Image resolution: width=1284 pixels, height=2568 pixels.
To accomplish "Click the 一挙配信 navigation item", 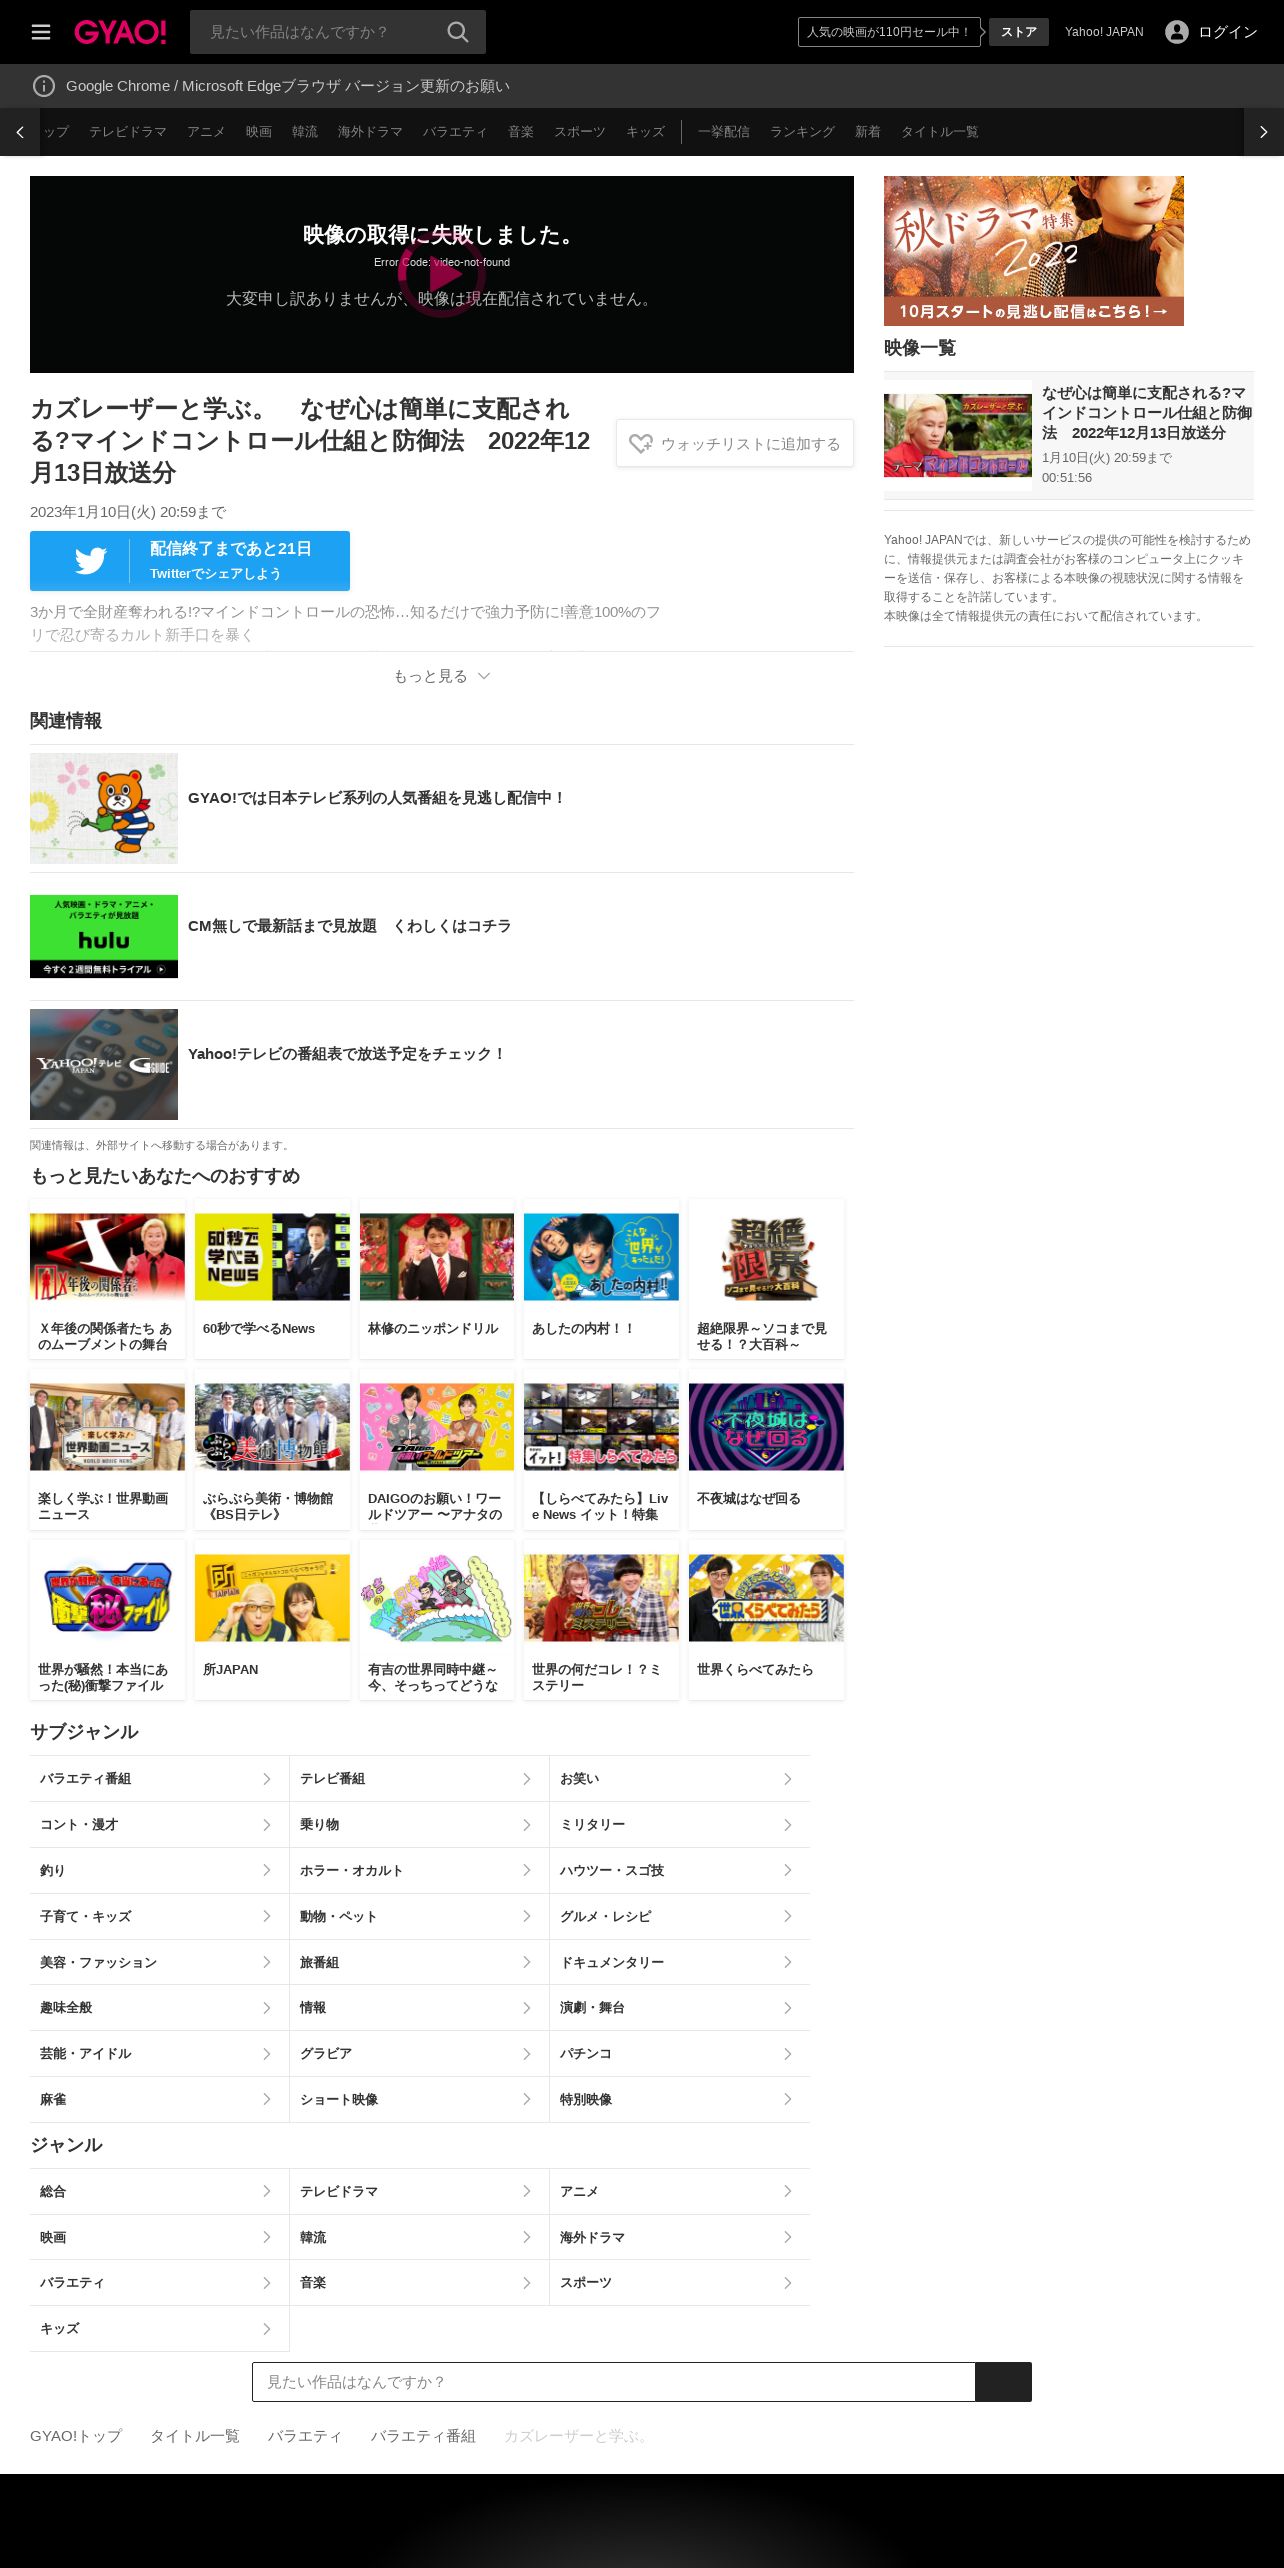I will pyautogui.click(x=724, y=132).
